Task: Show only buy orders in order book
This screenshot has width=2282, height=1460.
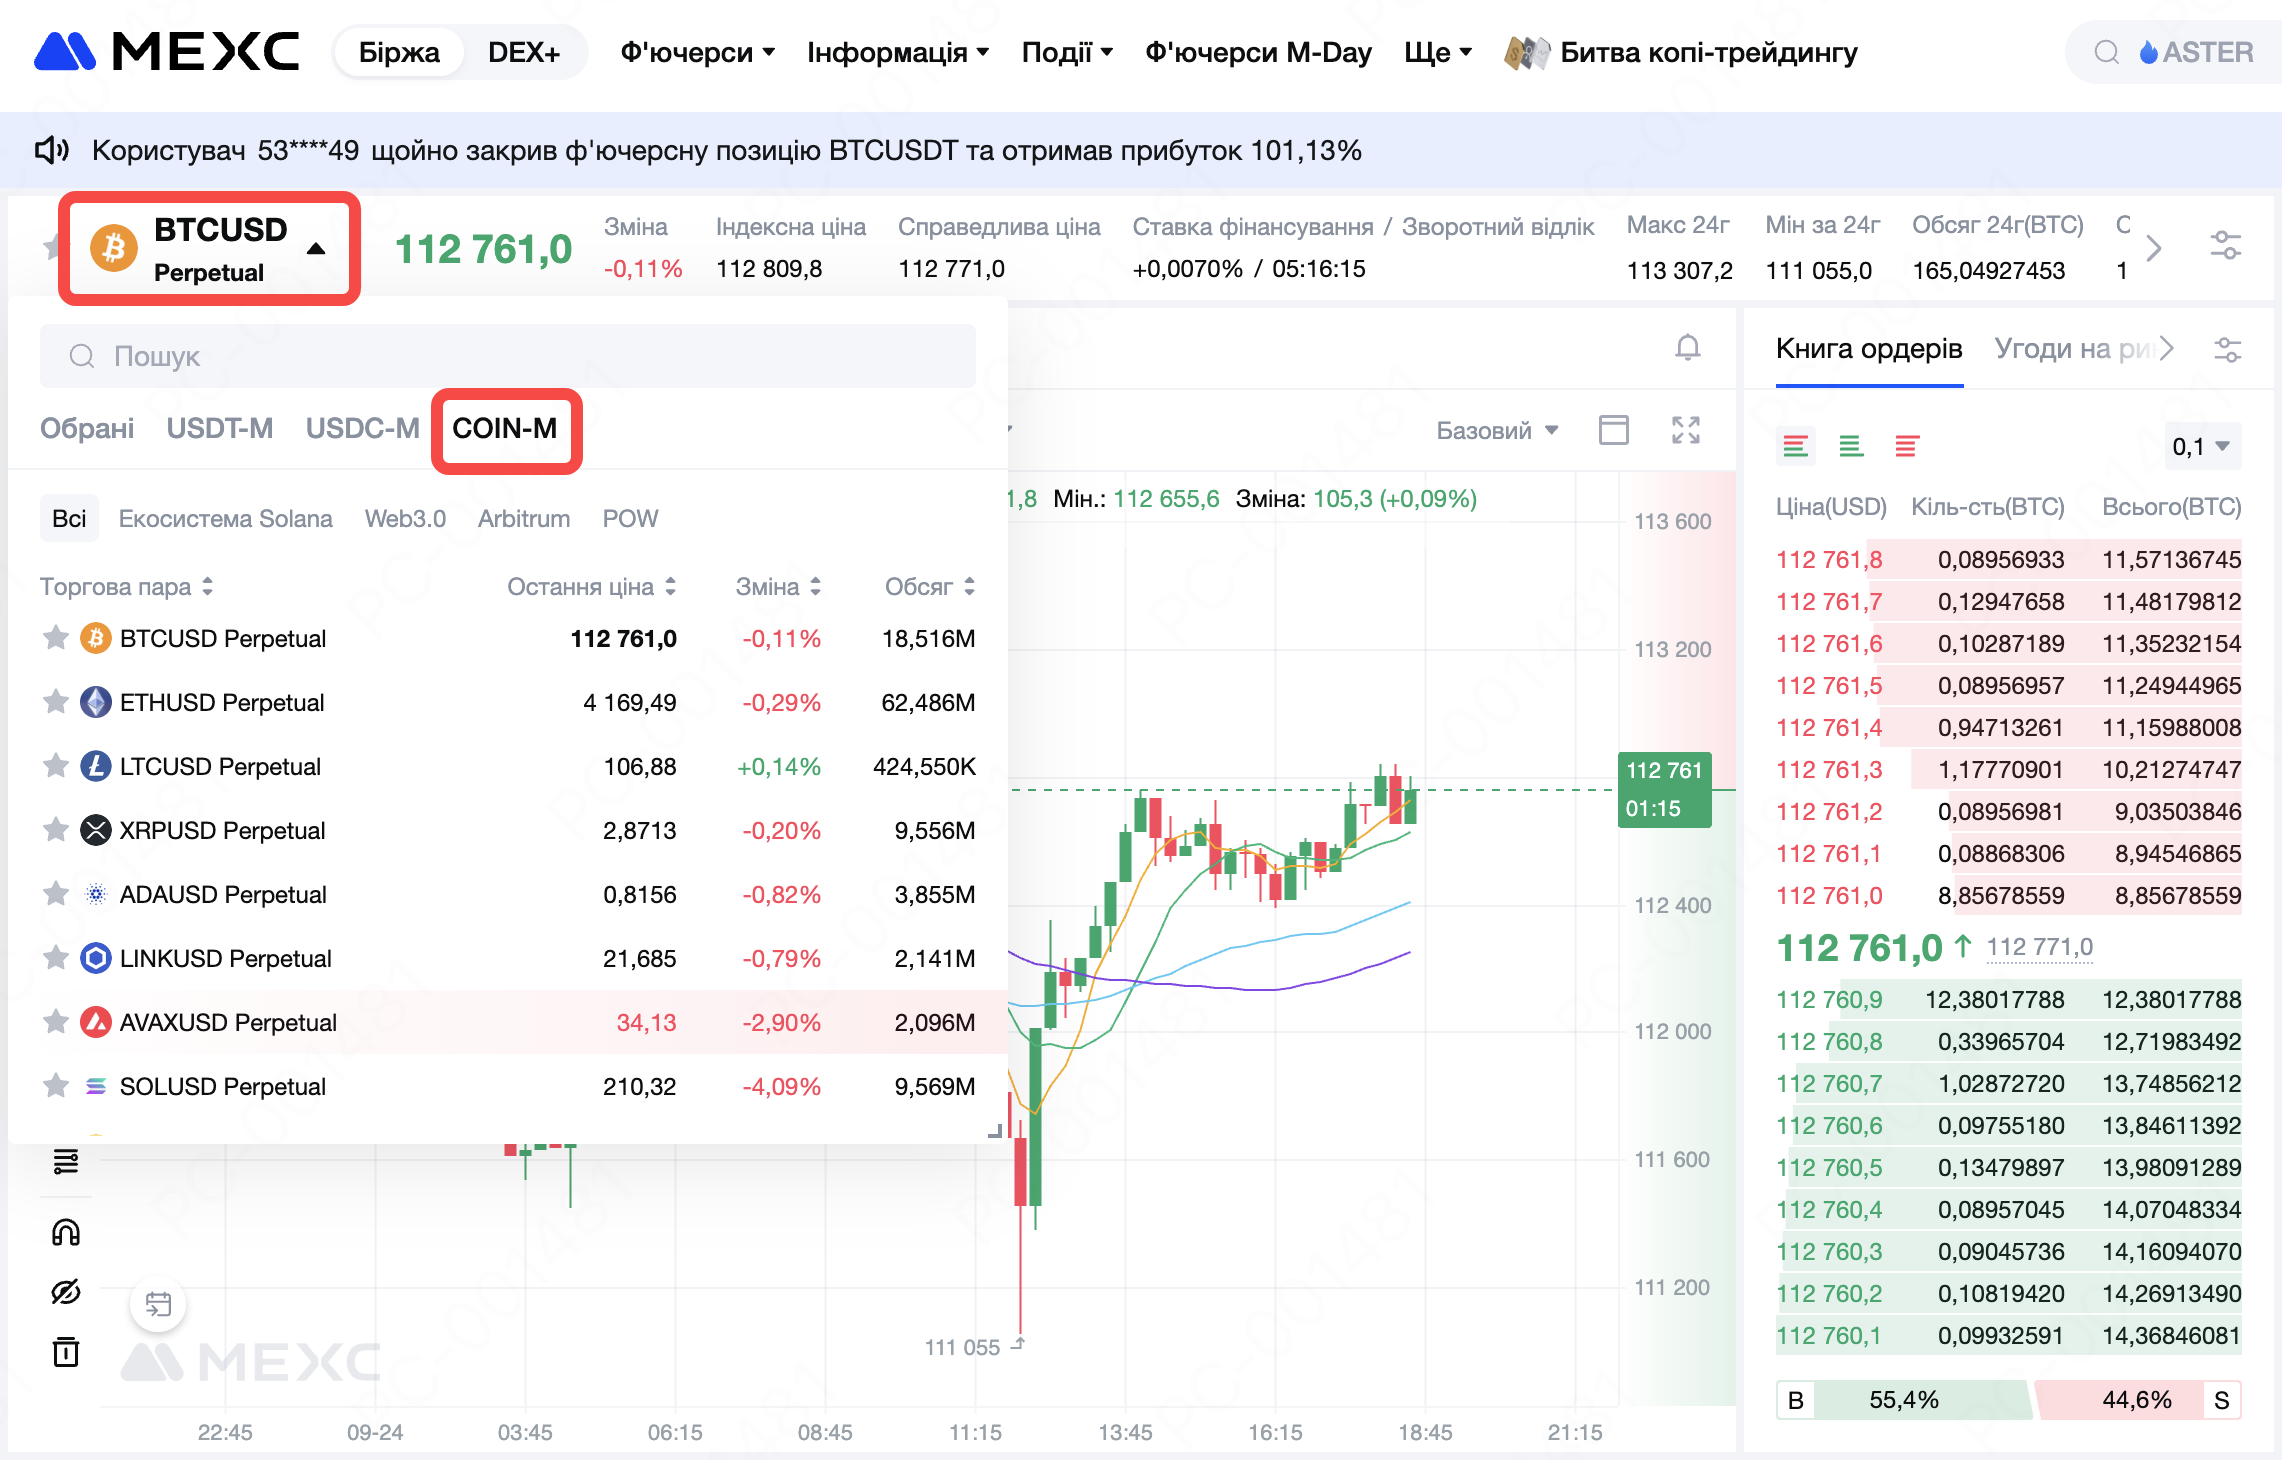Action: 1851,446
